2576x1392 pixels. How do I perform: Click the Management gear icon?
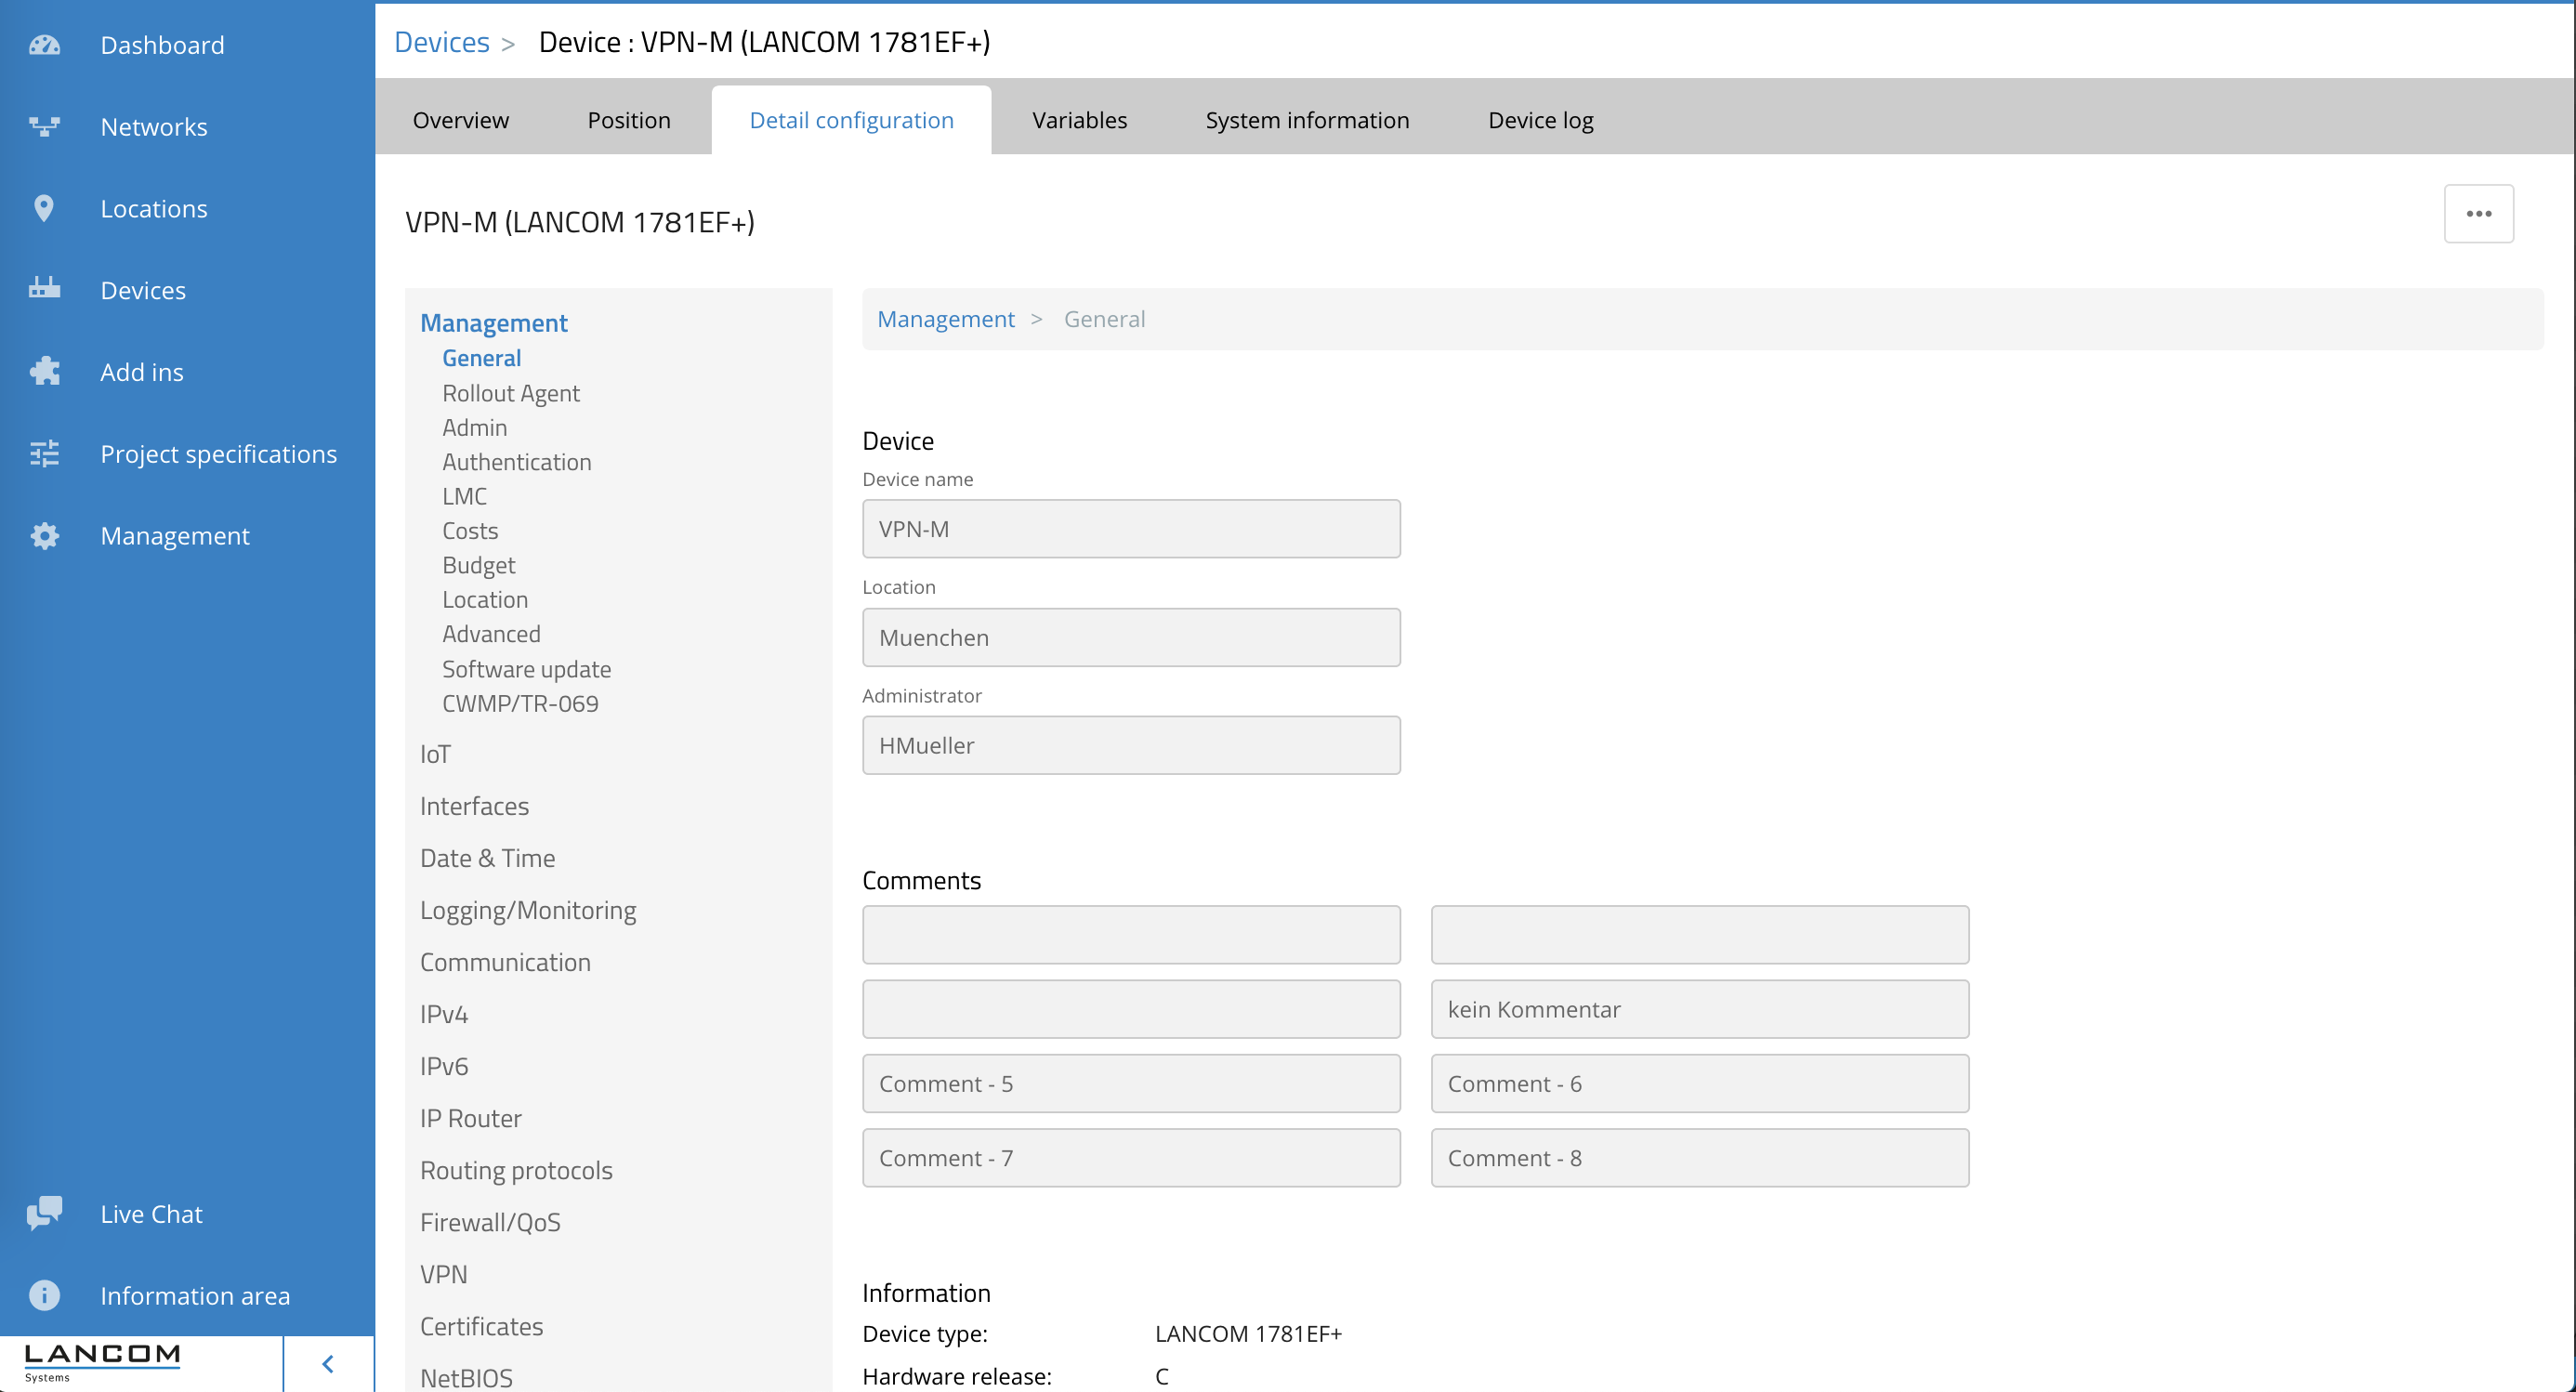(x=44, y=535)
